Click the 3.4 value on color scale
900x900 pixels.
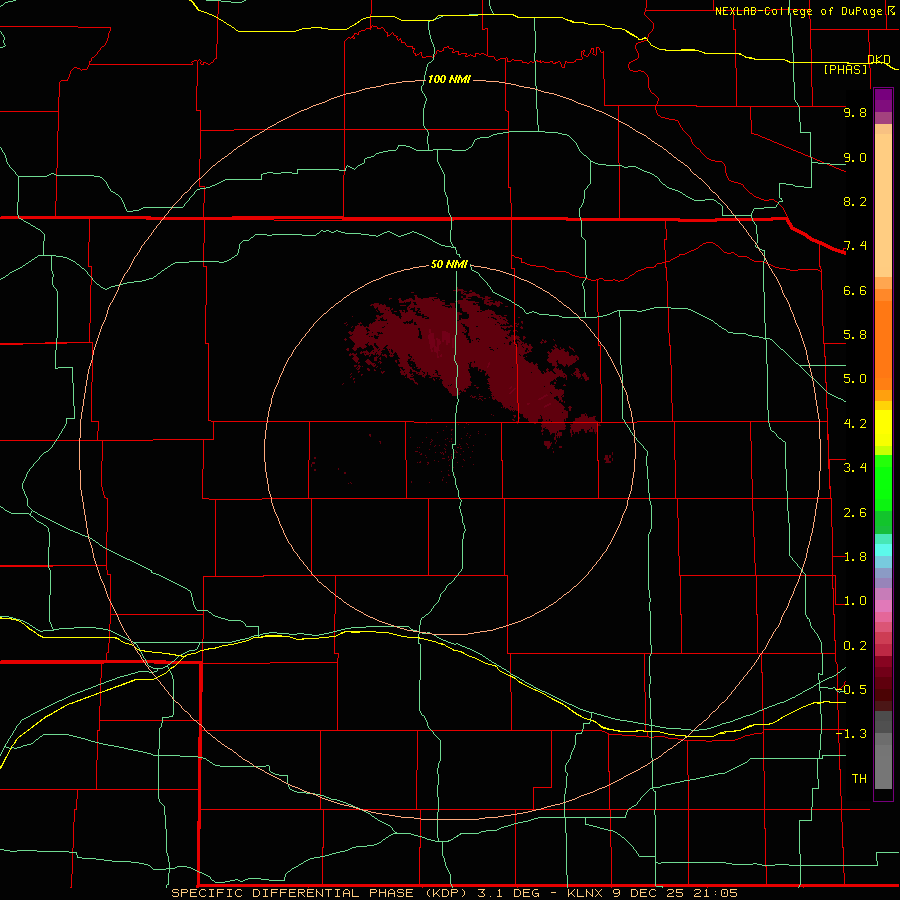coord(855,468)
